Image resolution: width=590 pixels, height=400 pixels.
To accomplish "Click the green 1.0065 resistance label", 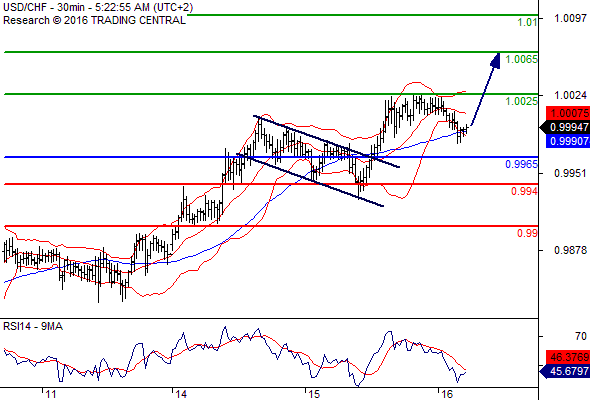I will (x=522, y=59).
